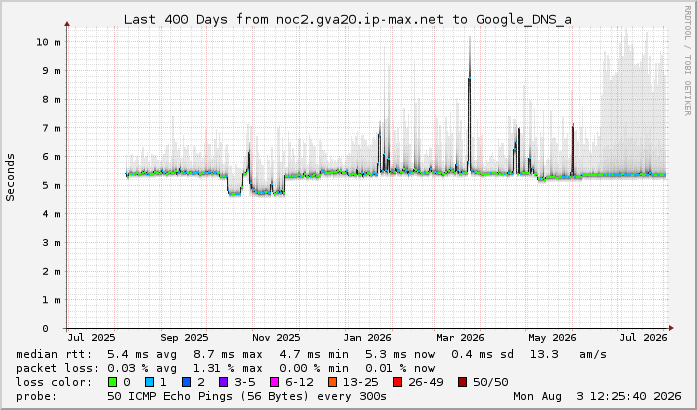Click the '2 m' y-axis tick label
The height and width of the screenshot is (410, 697).
click(52, 271)
